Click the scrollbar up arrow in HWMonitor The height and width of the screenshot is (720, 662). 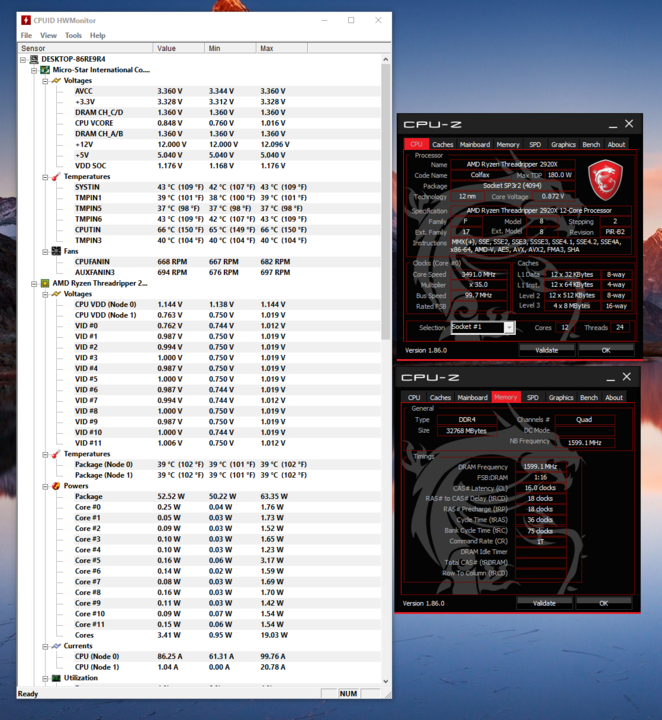(x=386, y=59)
